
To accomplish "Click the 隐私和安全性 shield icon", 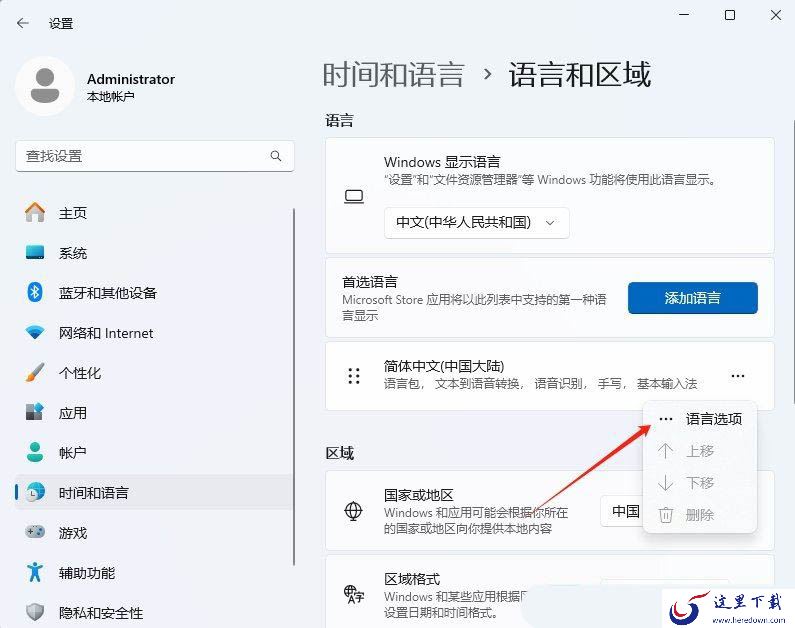I will tap(35, 612).
